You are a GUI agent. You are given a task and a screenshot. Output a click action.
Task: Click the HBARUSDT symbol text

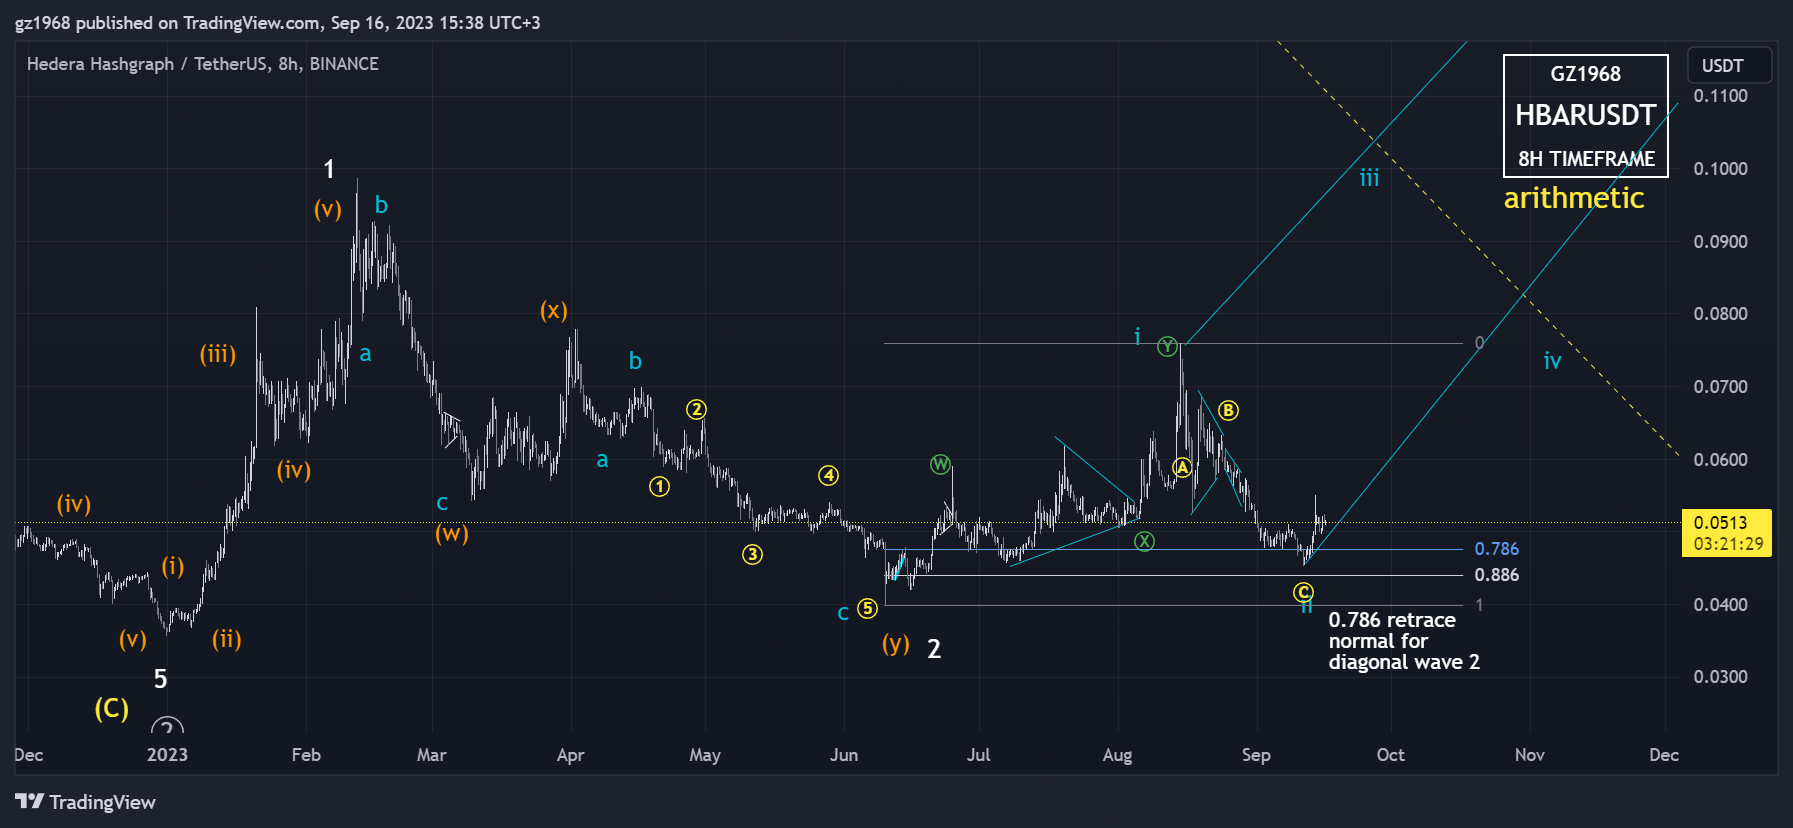click(1585, 115)
